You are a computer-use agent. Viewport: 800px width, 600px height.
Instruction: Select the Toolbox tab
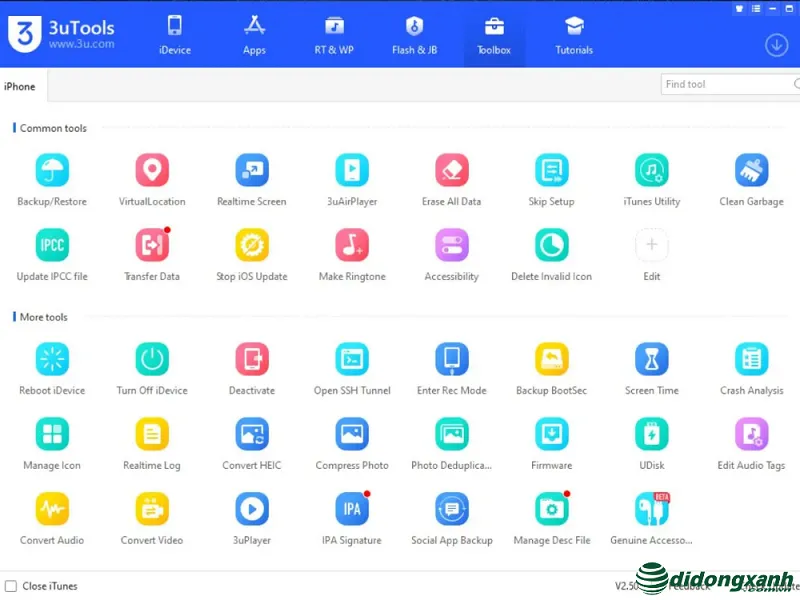click(494, 34)
